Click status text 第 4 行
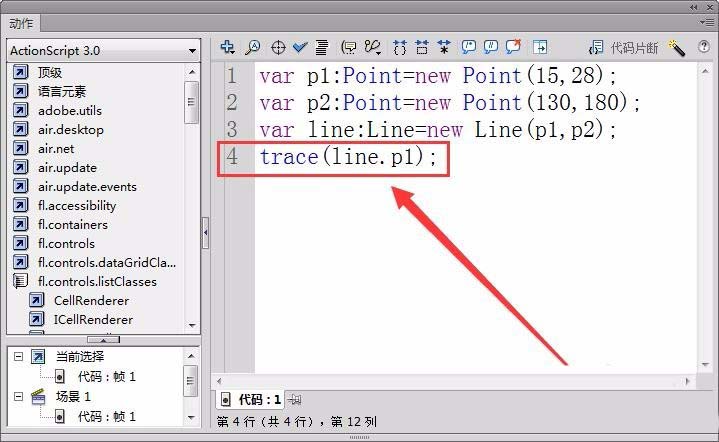This screenshot has width=719, height=442. [236, 421]
